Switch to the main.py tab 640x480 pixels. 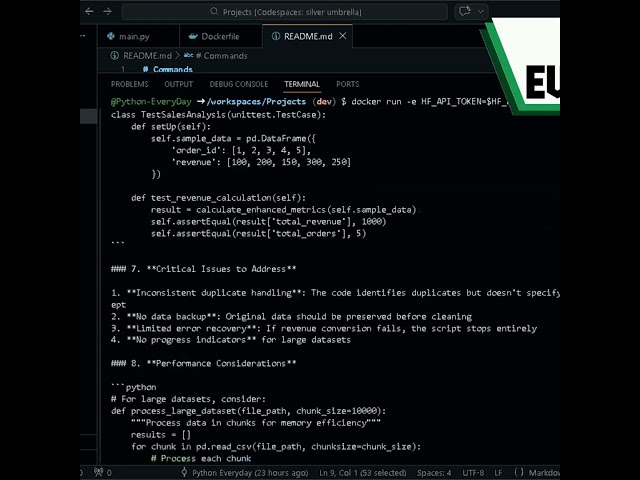click(138, 36)
